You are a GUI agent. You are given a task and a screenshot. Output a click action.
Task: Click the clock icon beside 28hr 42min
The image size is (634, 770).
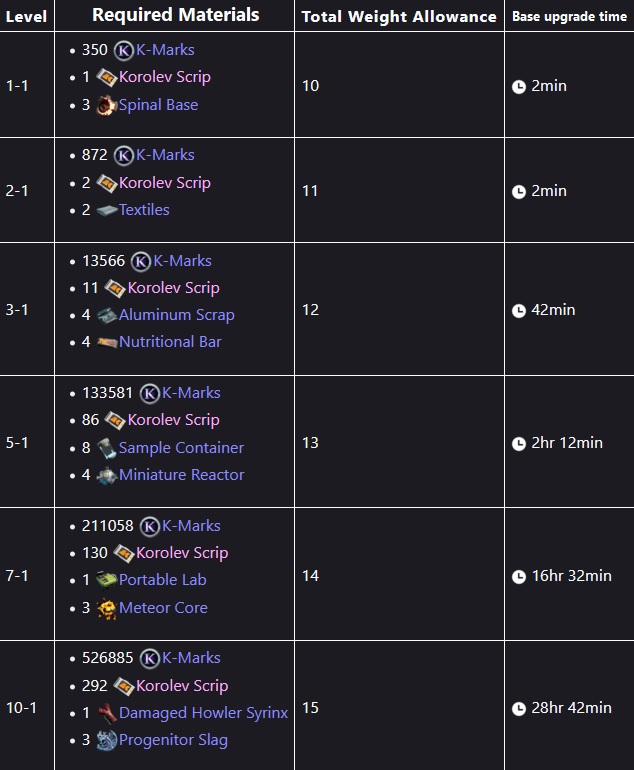pyautogui.click(x=519, y=709)
